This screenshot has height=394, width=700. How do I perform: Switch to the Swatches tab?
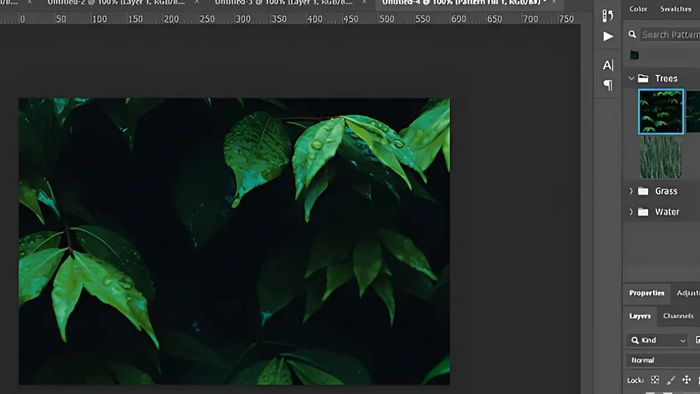point(675,9)
